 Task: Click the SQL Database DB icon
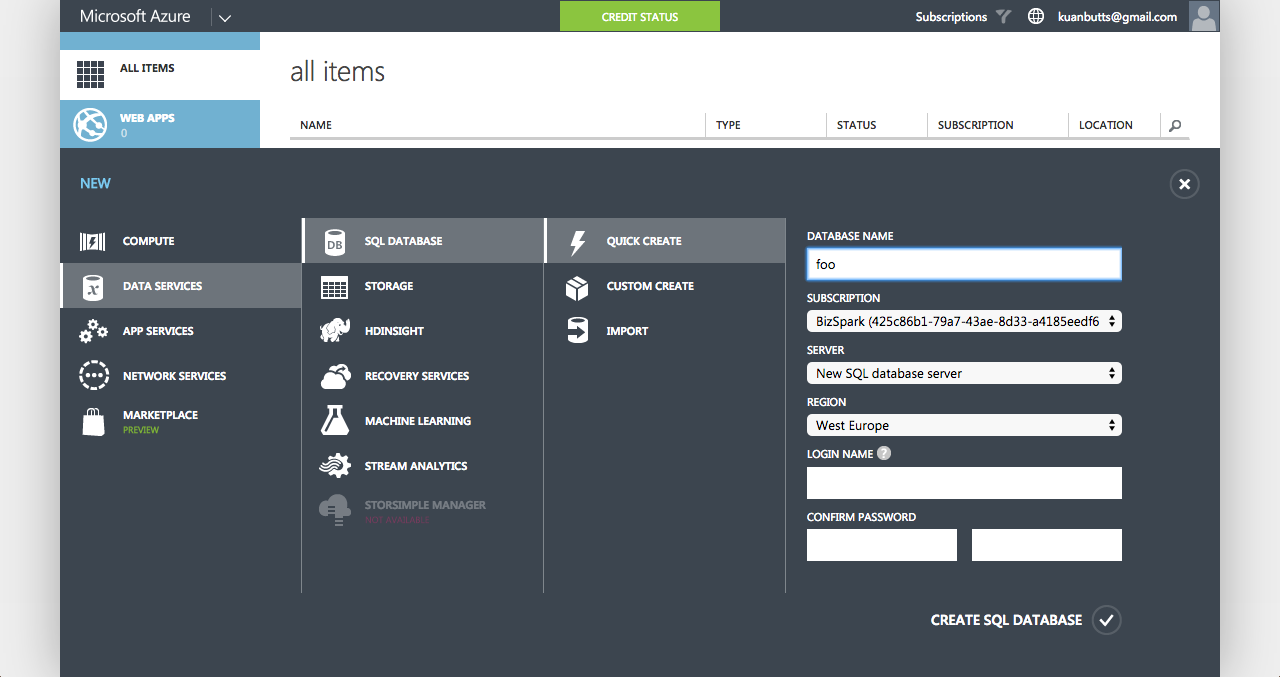pyautogui.click(x=335, y=242)
